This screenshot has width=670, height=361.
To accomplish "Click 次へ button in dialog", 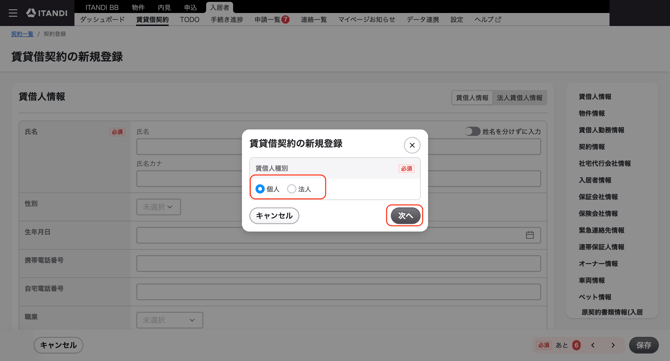I will pos(405,216).
